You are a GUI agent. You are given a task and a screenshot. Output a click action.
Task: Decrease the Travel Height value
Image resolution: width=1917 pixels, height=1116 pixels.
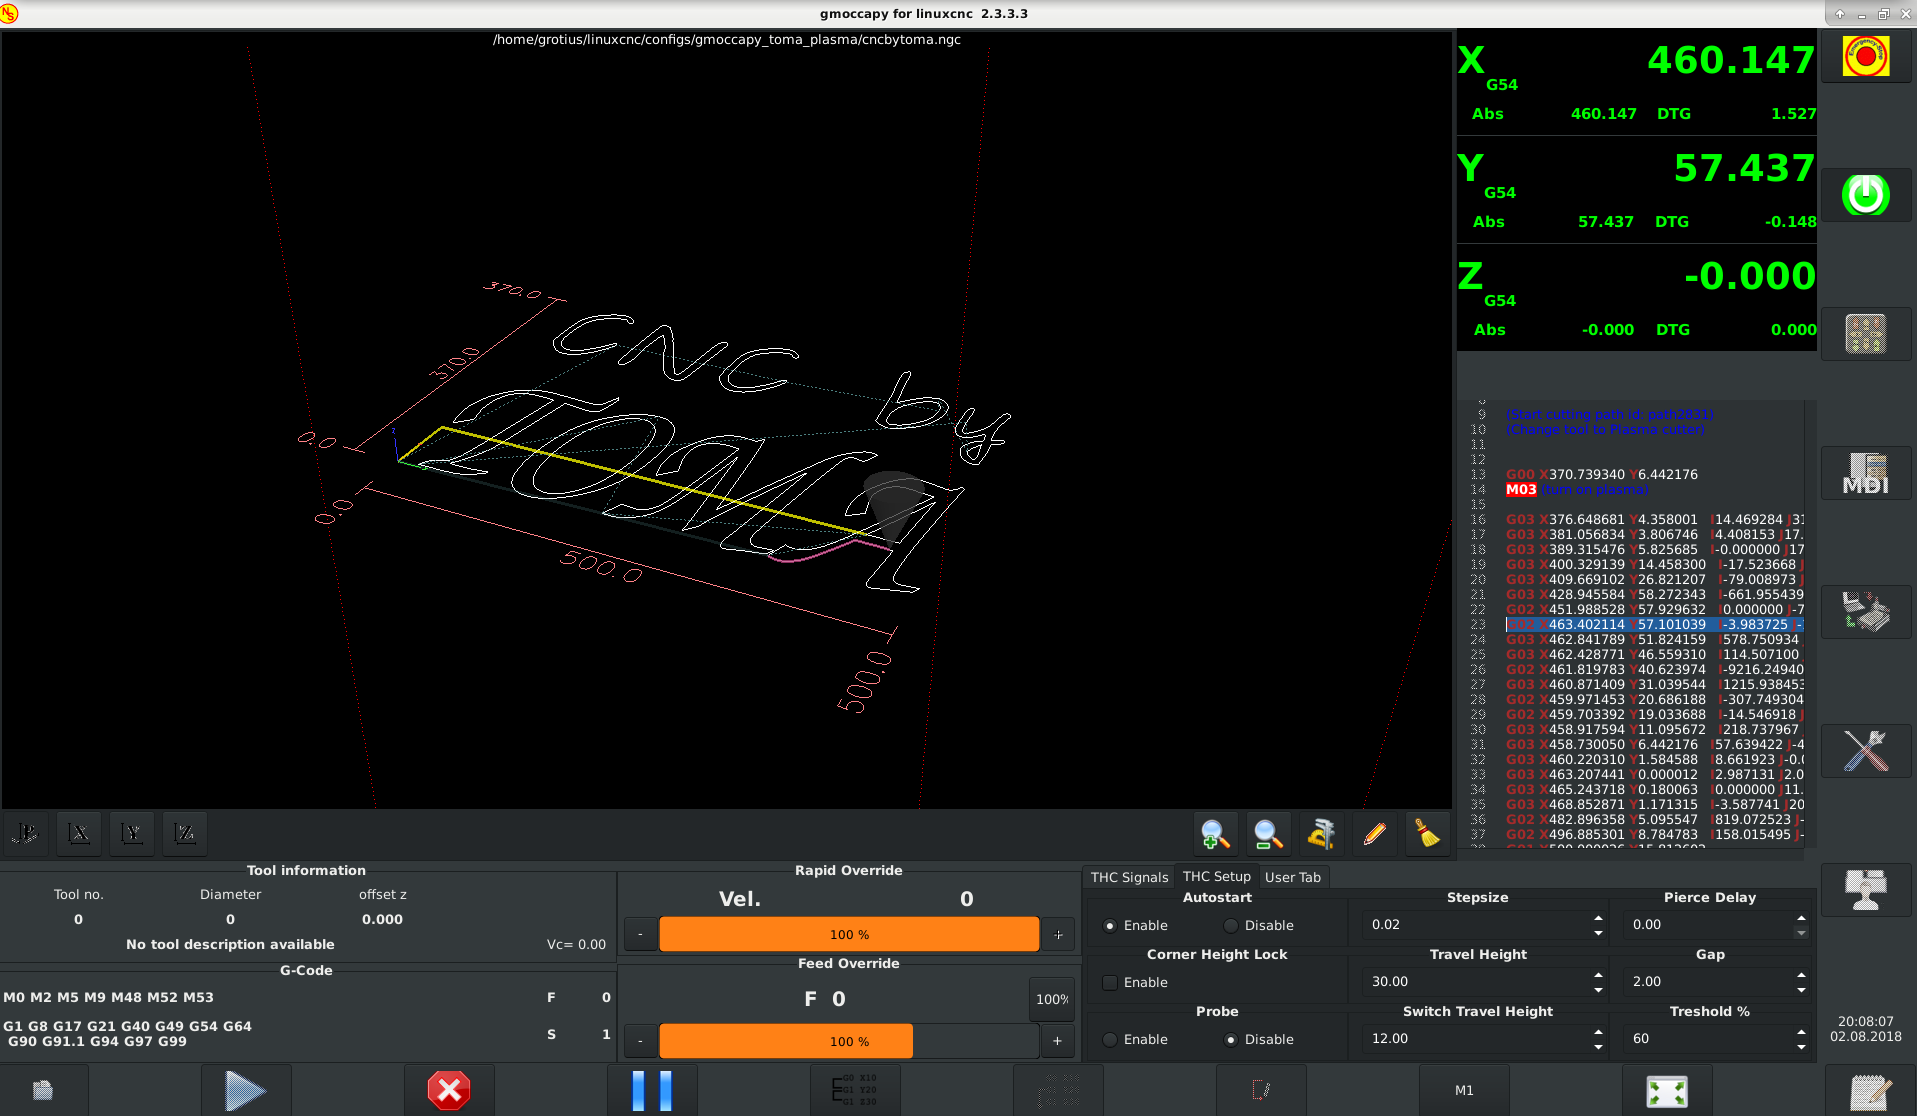point(1598,989)
